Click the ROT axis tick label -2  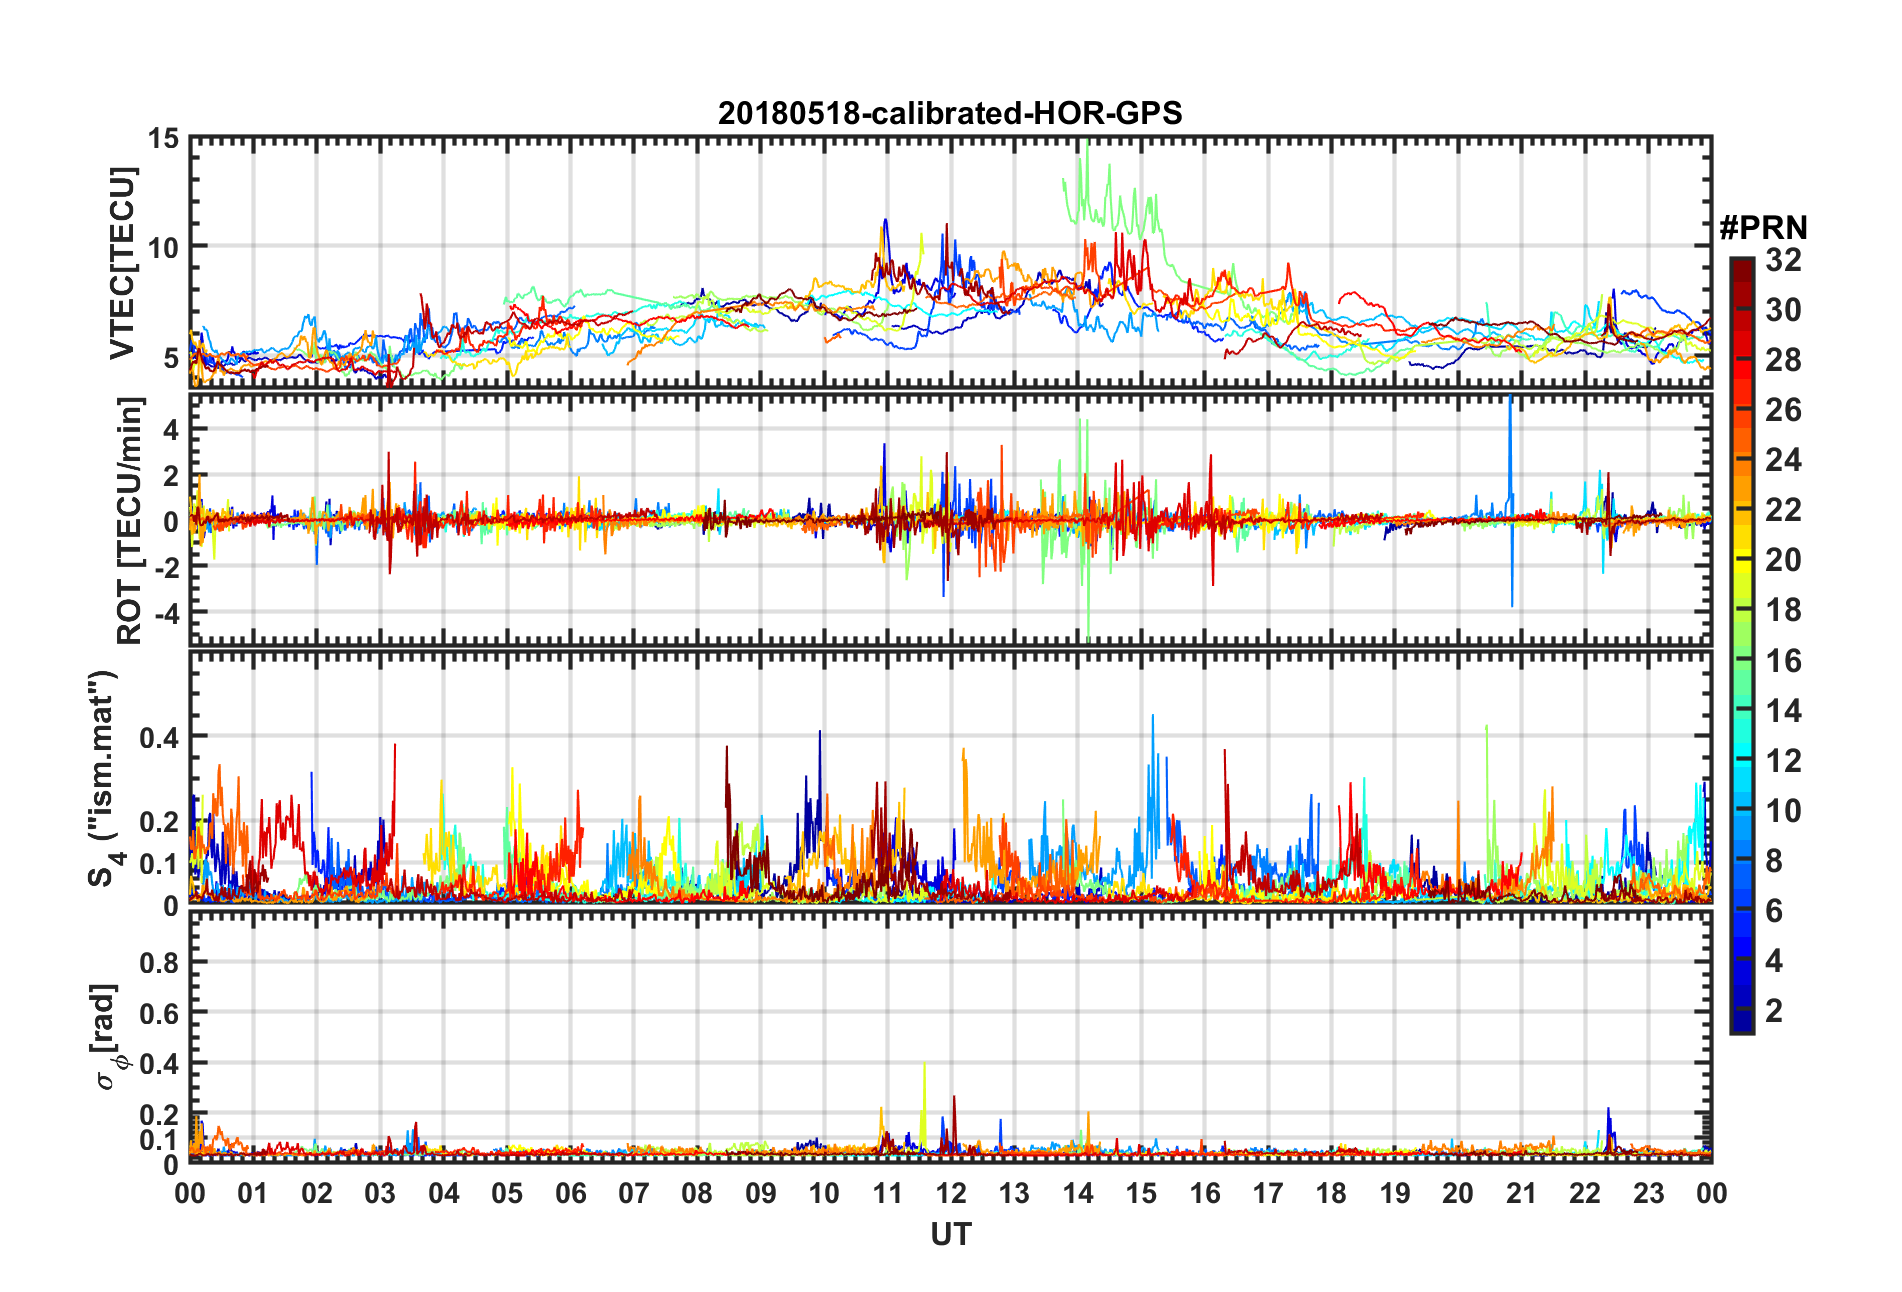166,567
